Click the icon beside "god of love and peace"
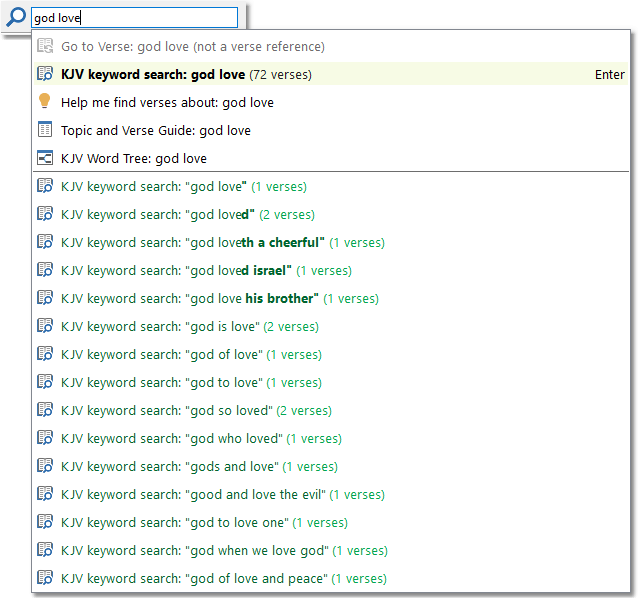Viewport: 638px width, 600px height. (x=45, y=578)
